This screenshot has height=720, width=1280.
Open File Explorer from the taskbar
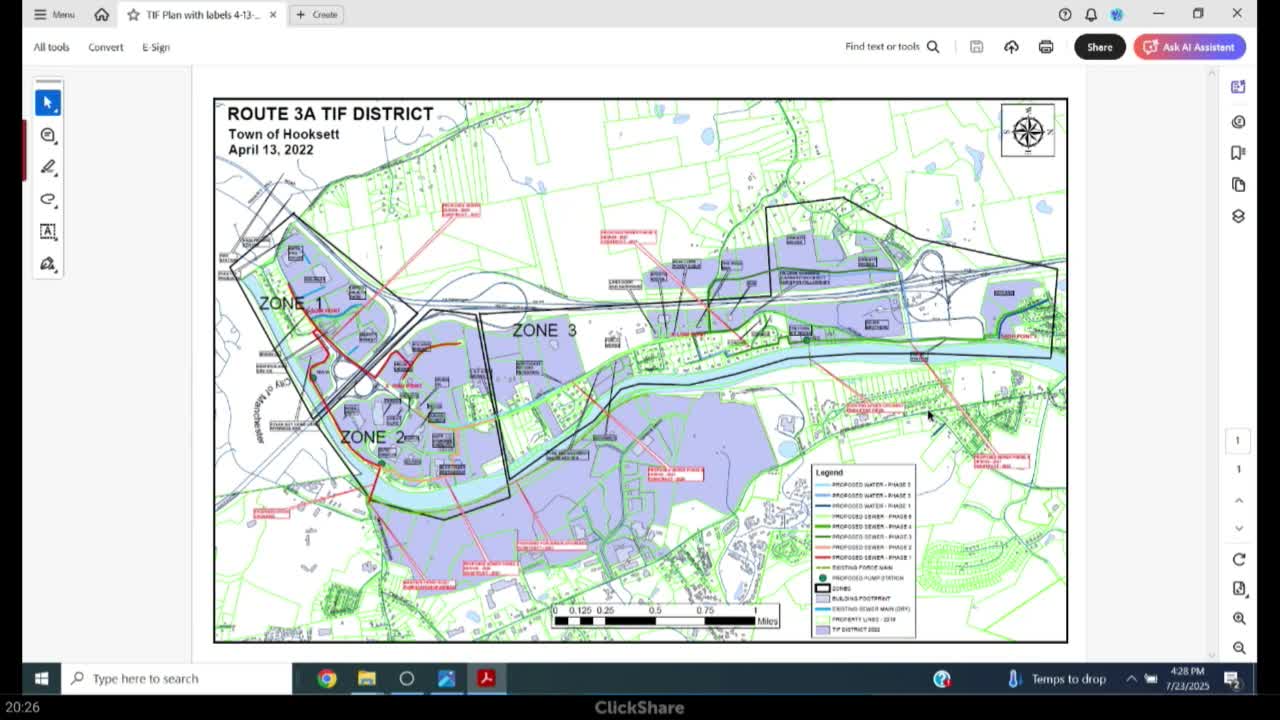(367, 678)
